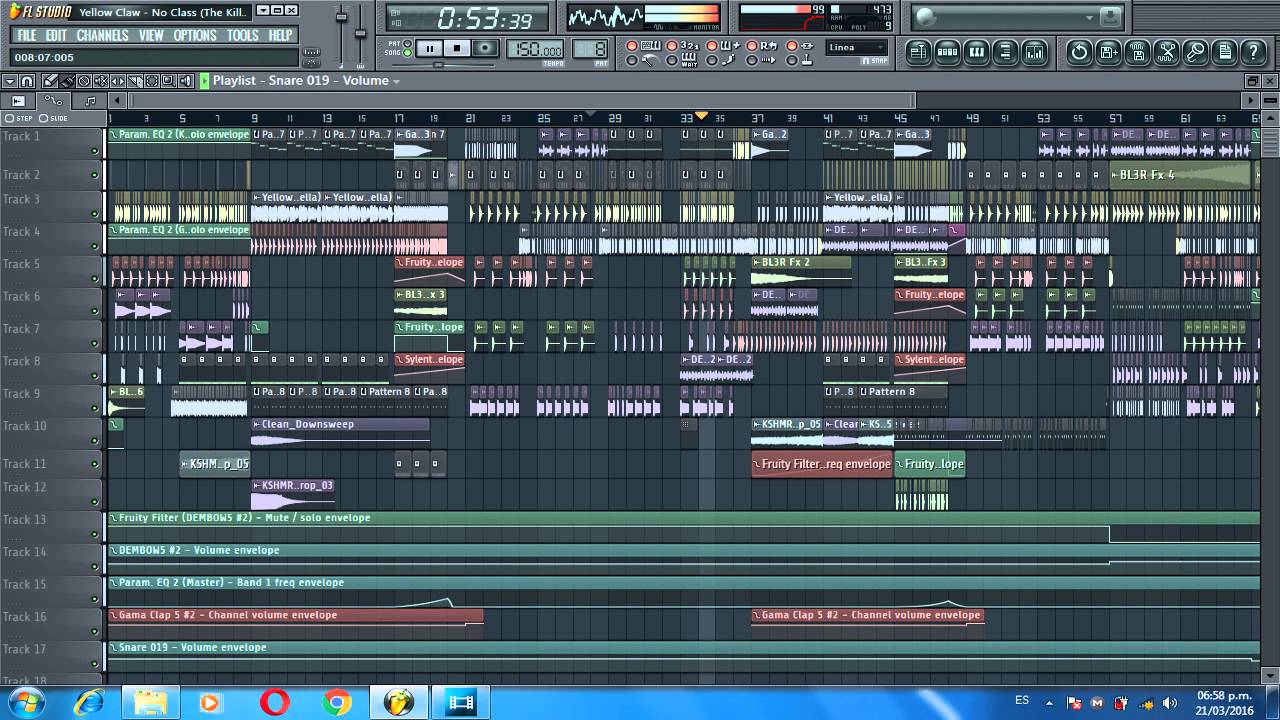Open Opera browser from the taskbar
The width and height of the screenshot is (1280, 720).
point(275,703)
